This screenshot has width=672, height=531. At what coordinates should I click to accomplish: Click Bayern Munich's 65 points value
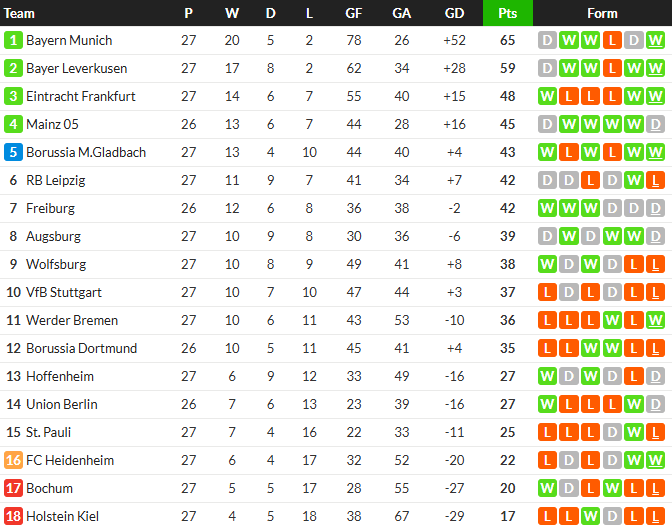[x=507, y=41]
